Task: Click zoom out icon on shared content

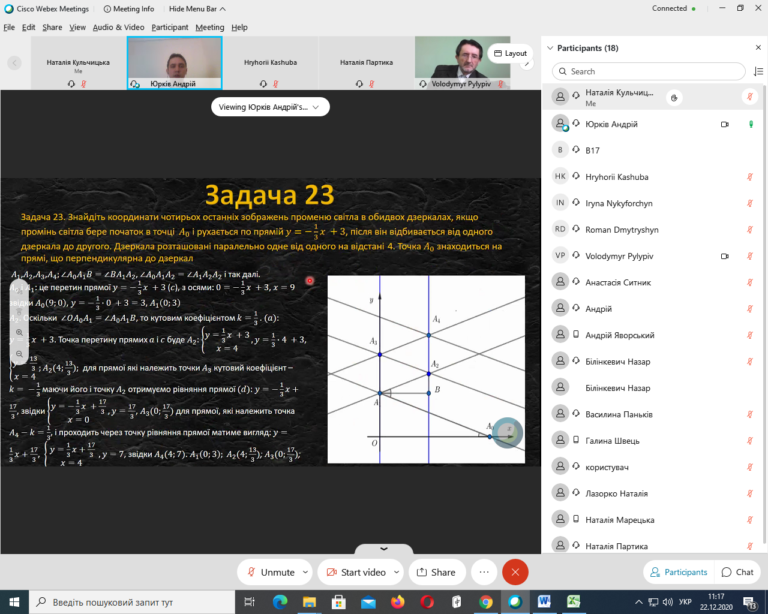Action: pos(19,354)
